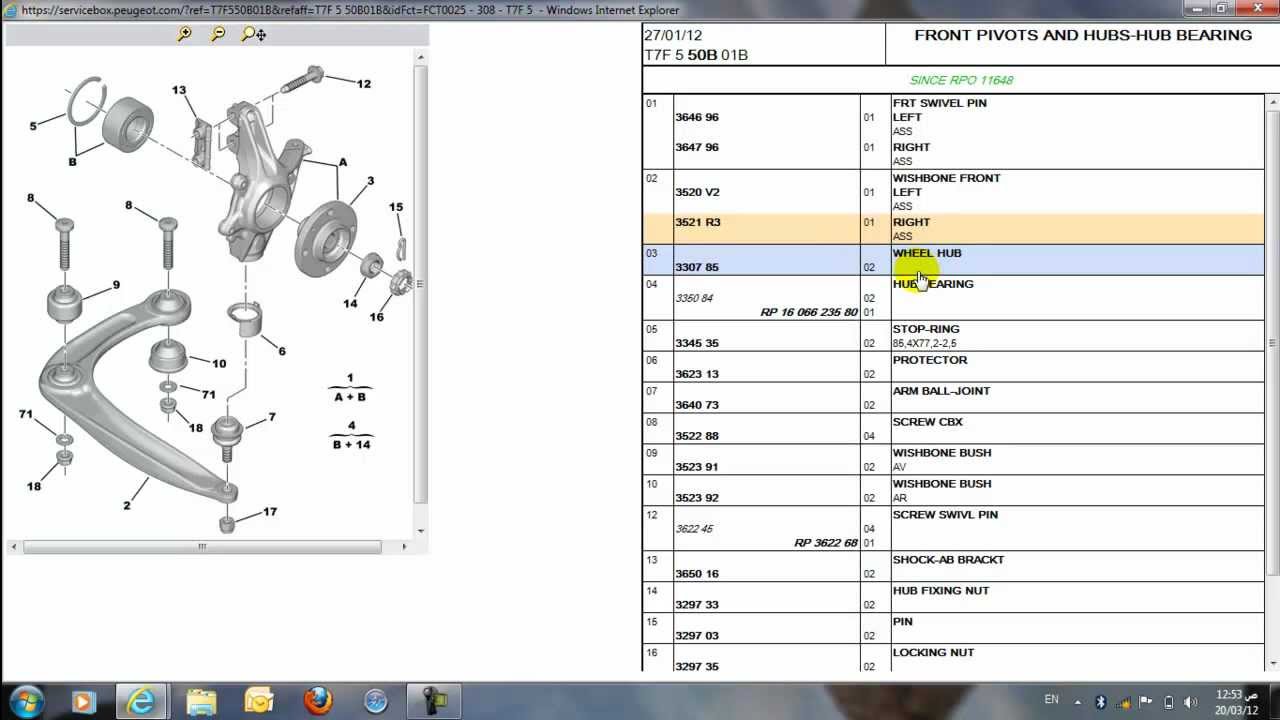Open the round blue taskbar application
This screenshot has width=1280, height=720.
[x=376, y=701]
